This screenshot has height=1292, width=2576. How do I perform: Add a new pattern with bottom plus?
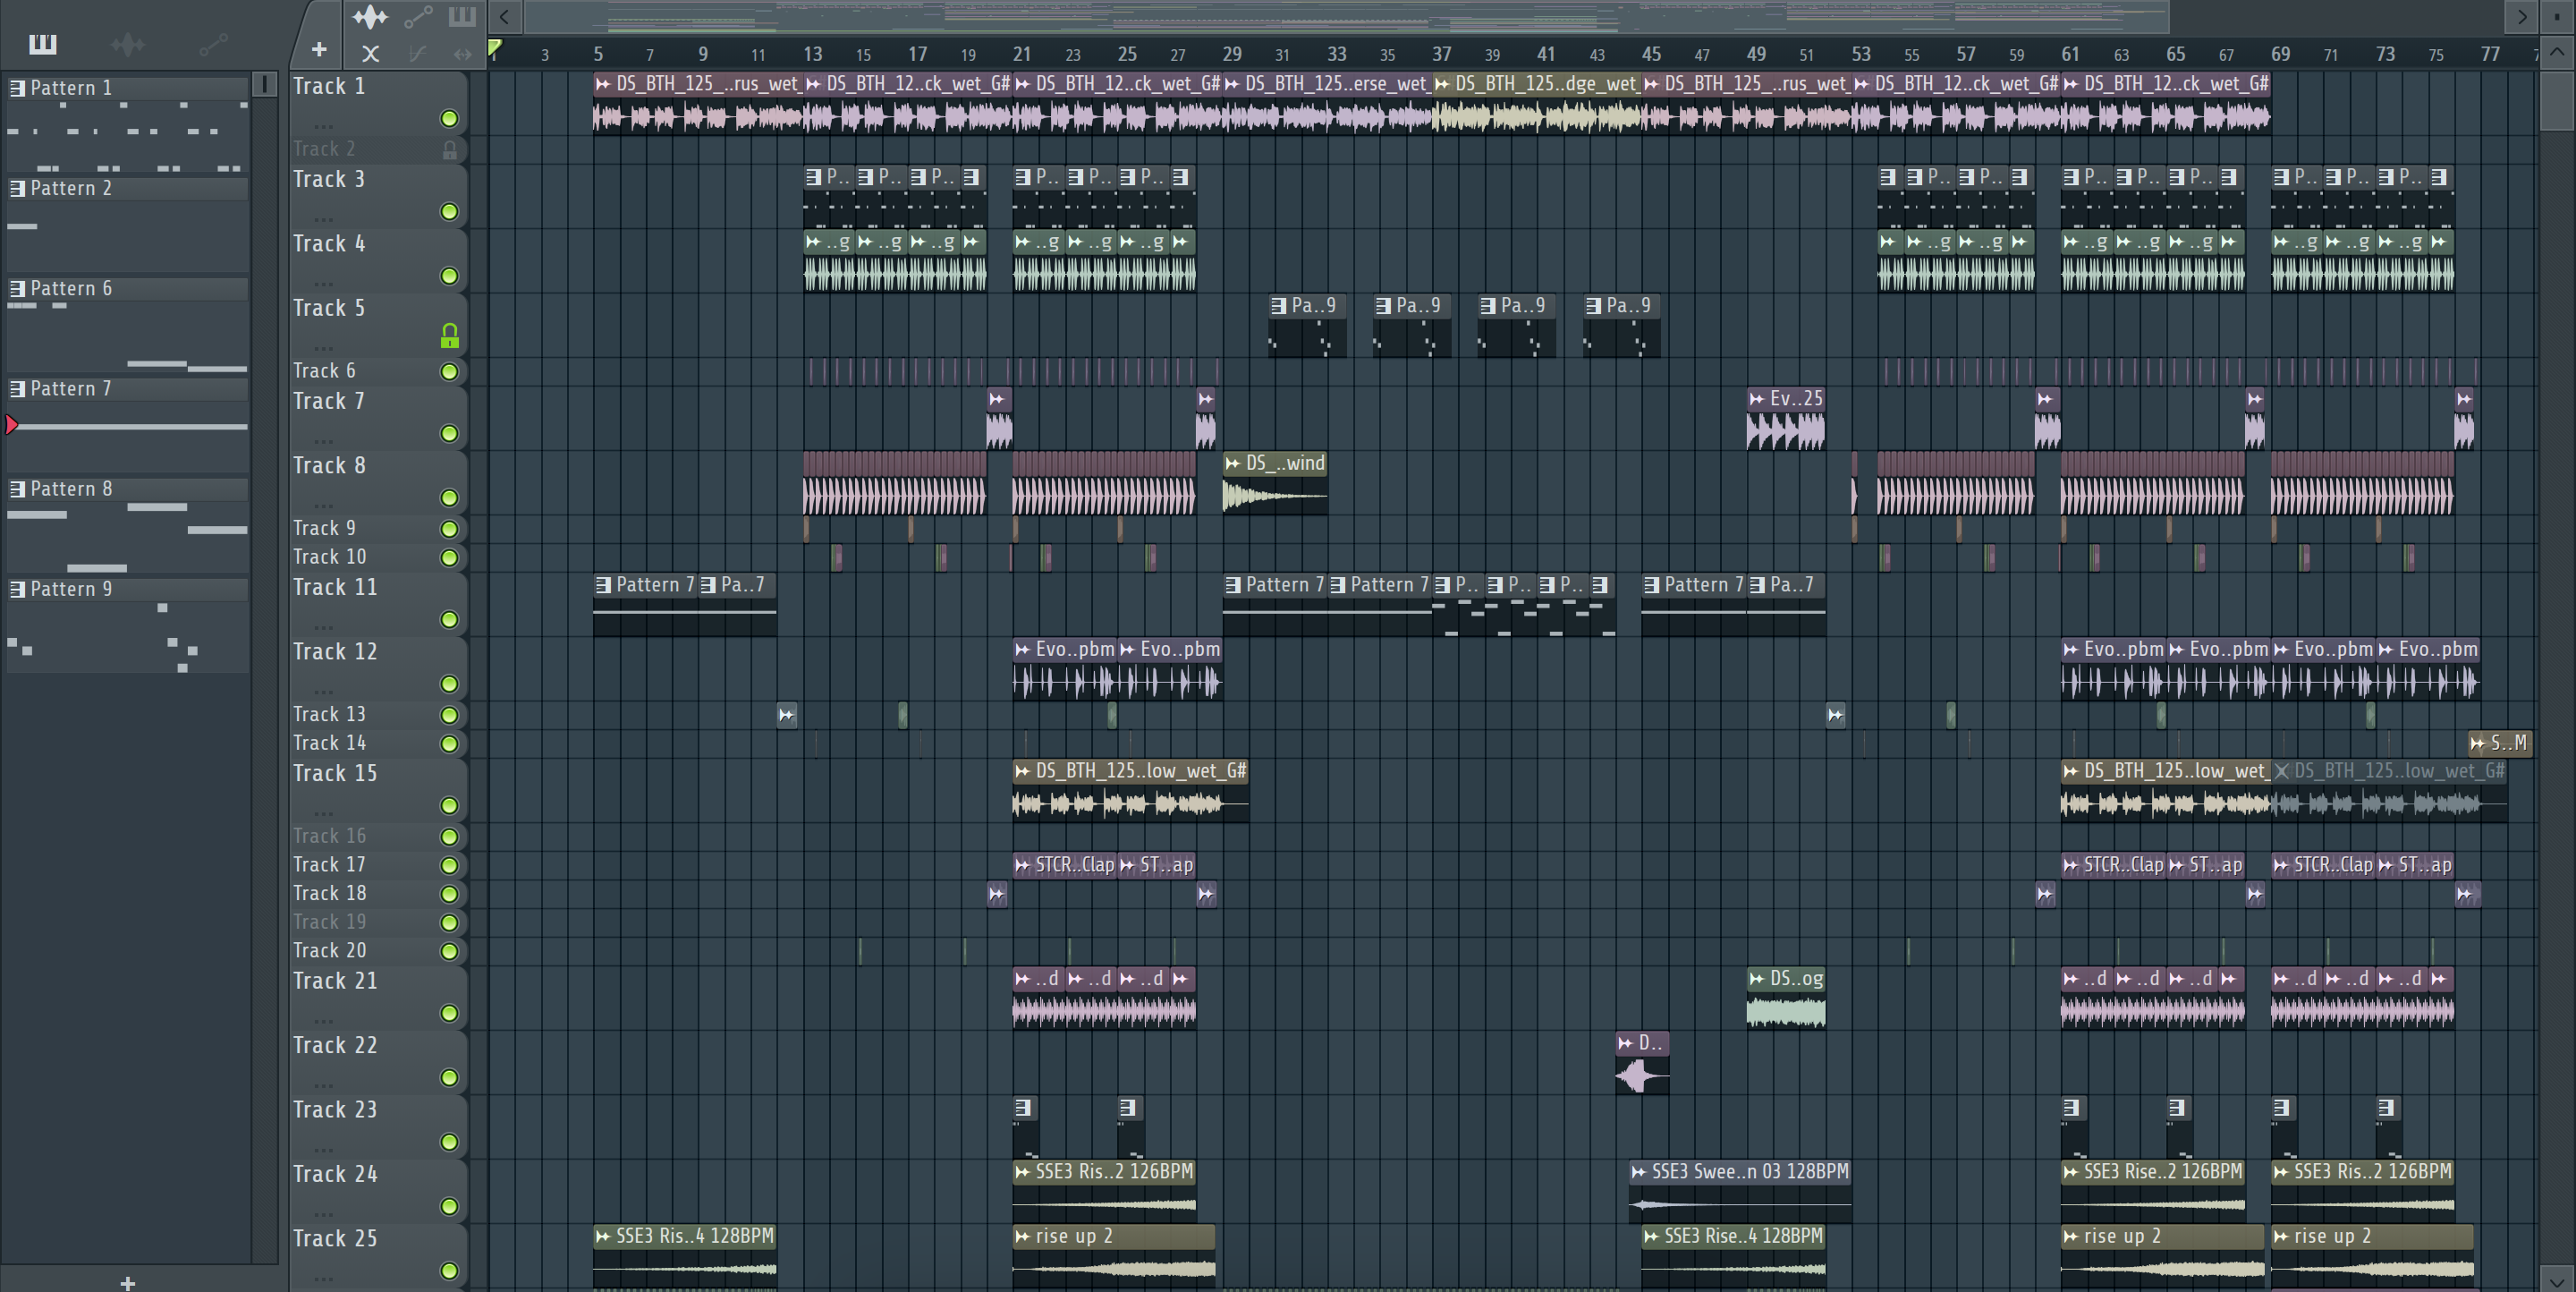(127, 1282)
